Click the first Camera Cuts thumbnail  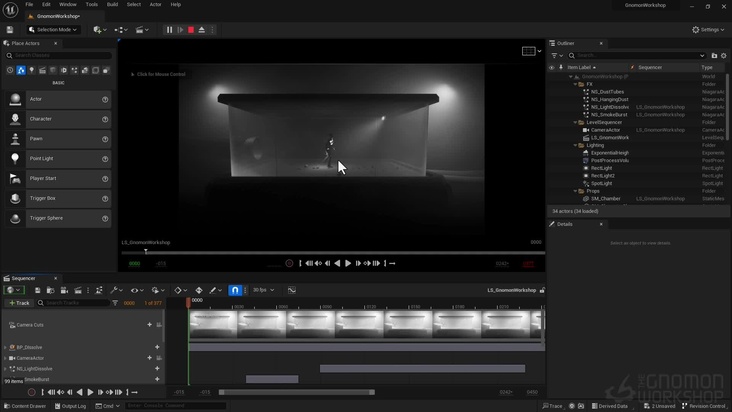213,324
